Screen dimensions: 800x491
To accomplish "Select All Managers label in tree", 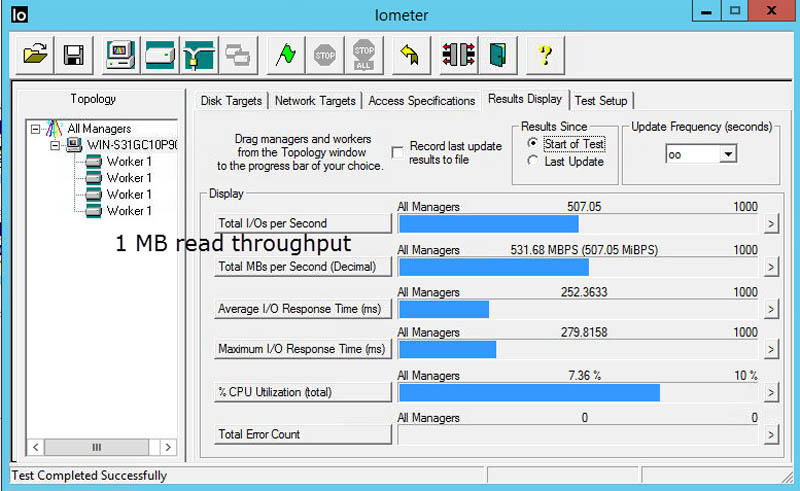I will click(99, 129).
